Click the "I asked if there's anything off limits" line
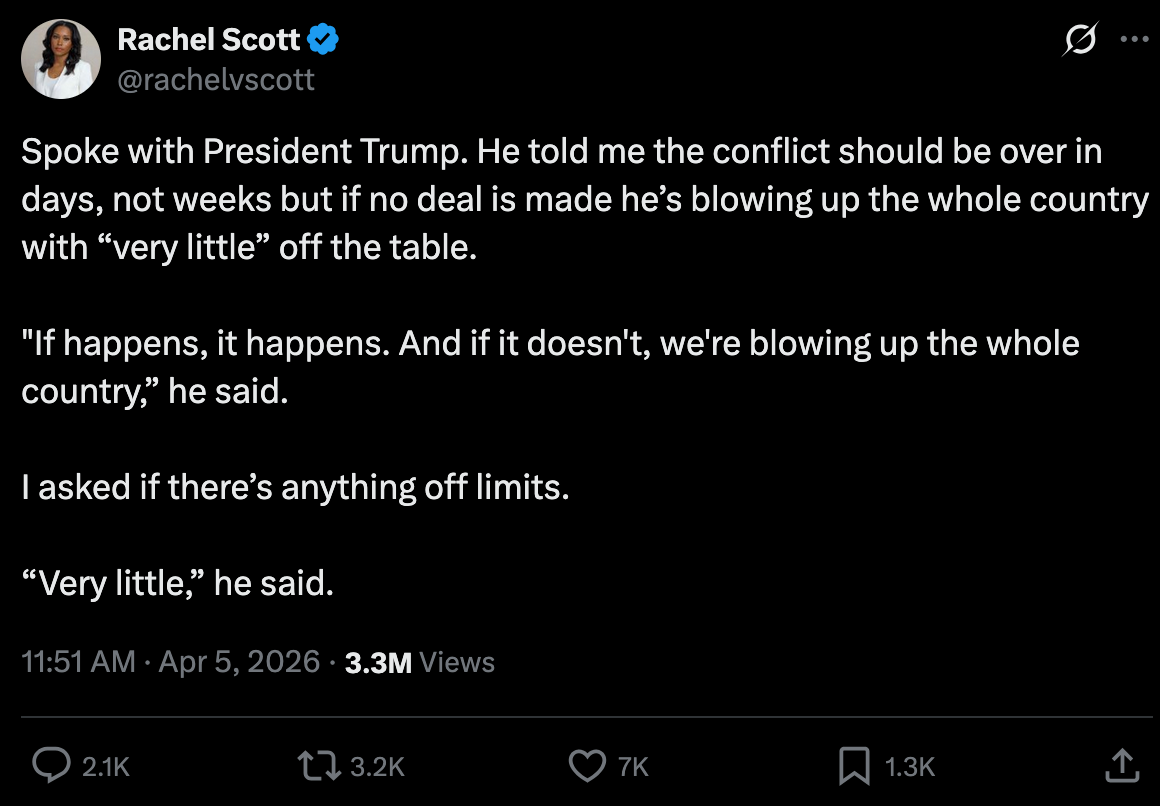1160x806 pixels. (295, 487)
